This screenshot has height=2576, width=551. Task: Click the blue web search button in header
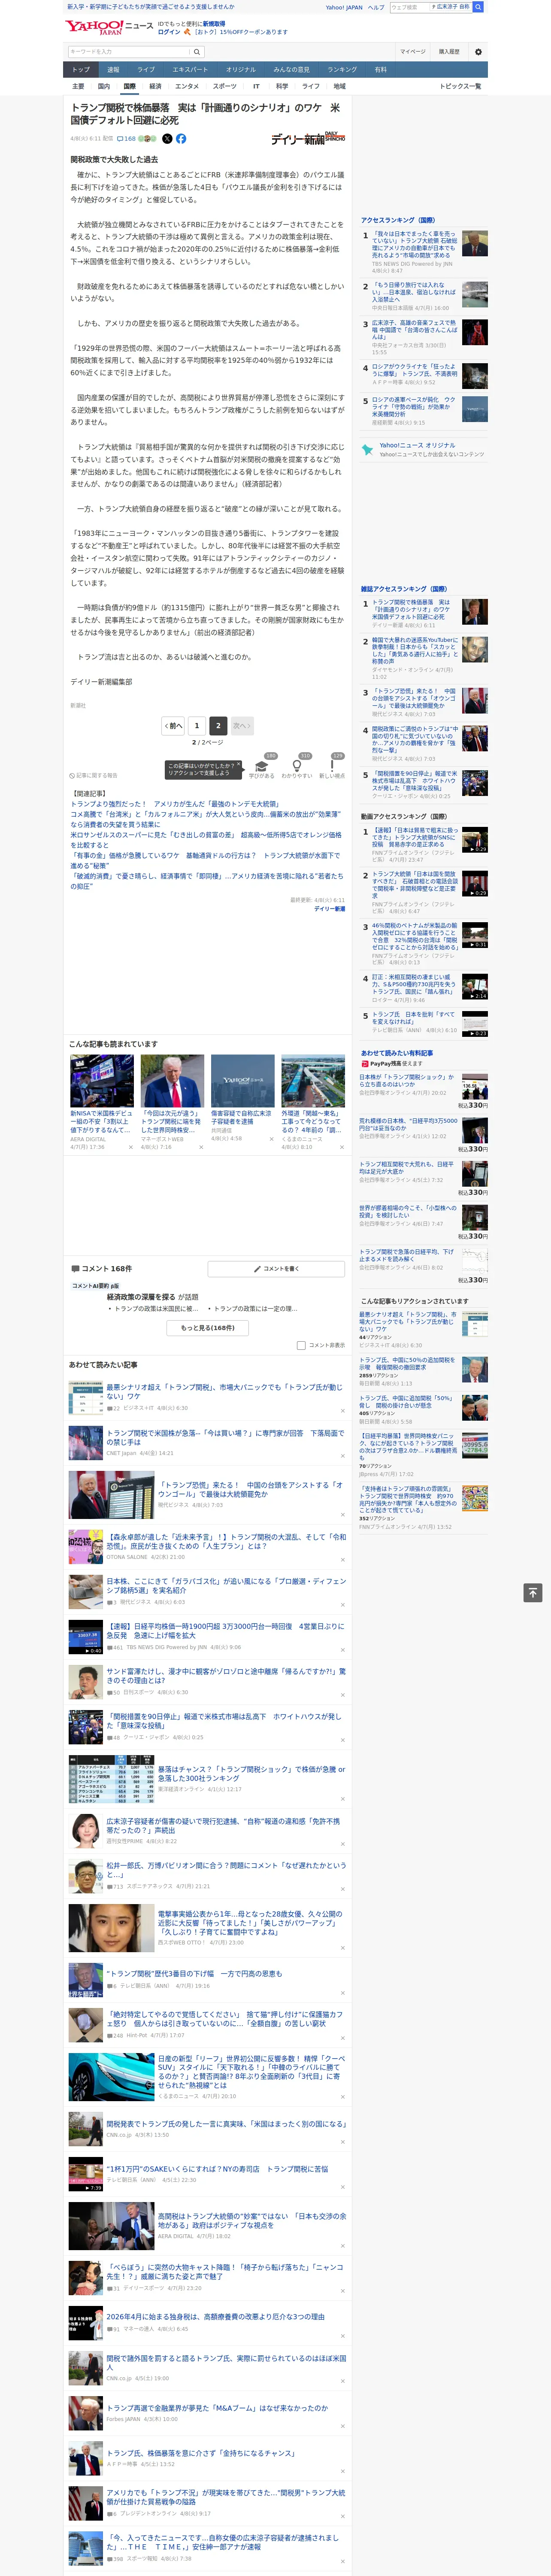(478, 7)
